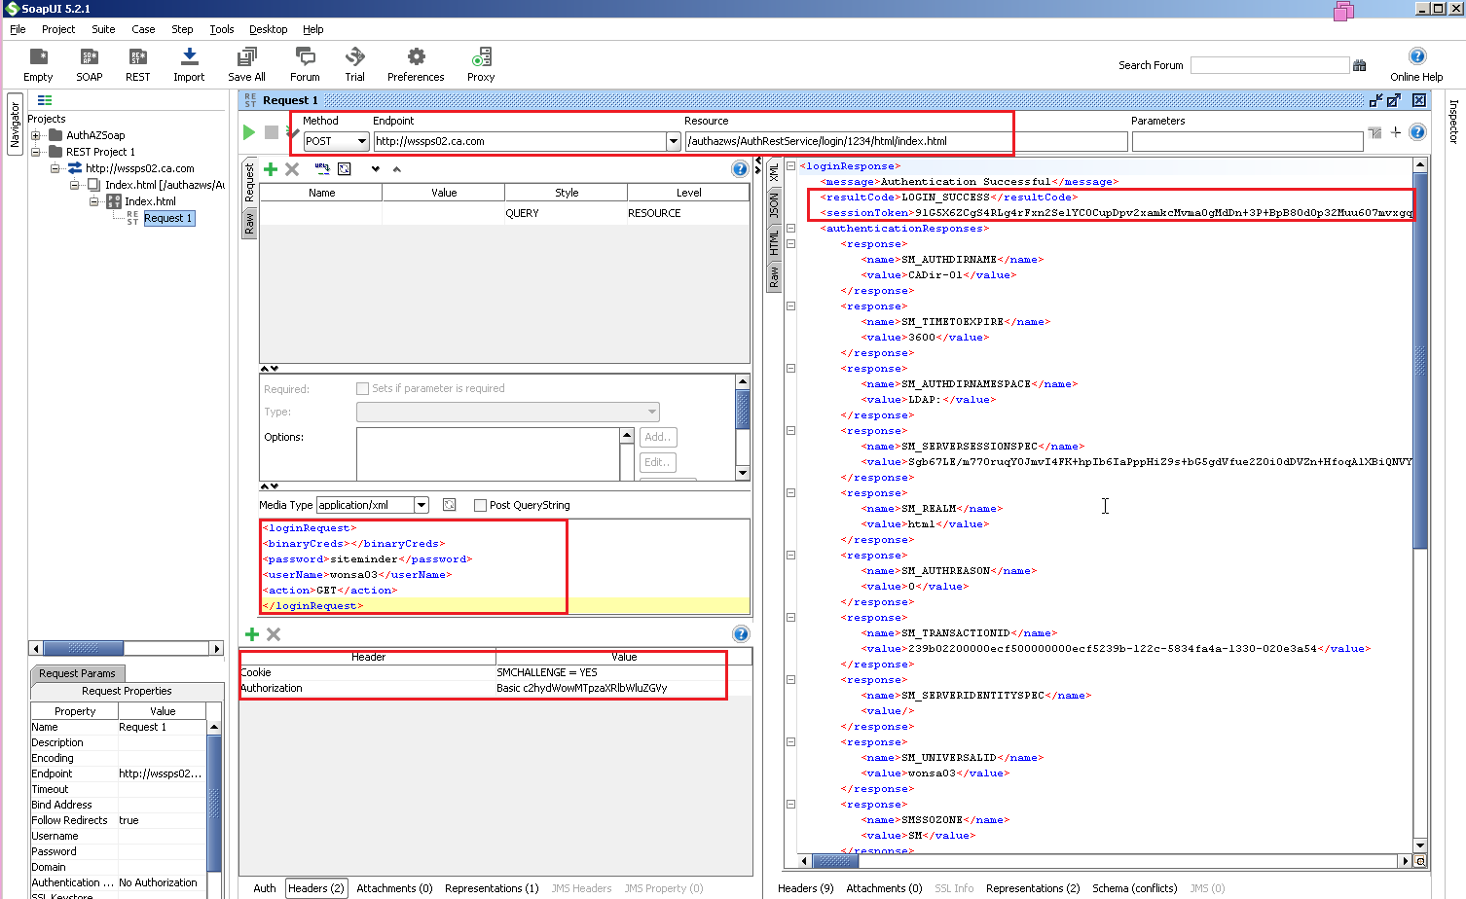Click the navigator horizontal scrollbar thumb
The width and height of the screenshot is (1466, 899).
tap(83, 648)
